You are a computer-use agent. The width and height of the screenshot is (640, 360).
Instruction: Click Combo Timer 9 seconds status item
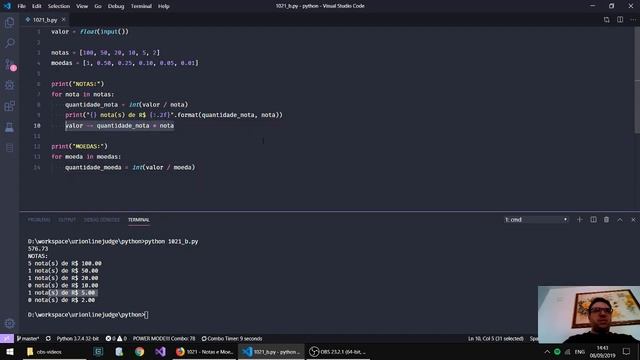pyautogui.click(x=232, y=338)
